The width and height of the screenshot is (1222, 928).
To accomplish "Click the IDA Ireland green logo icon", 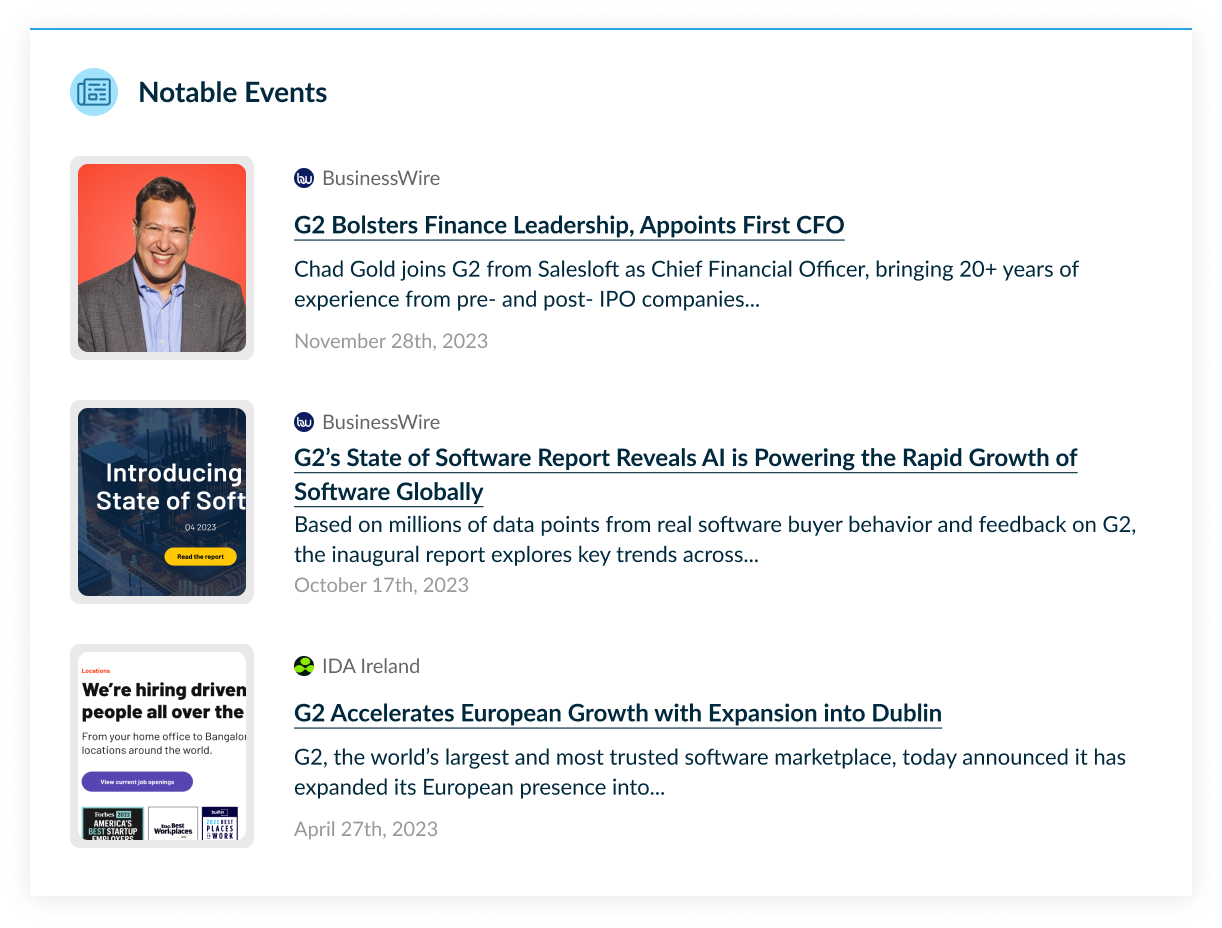I will [304, 666].
